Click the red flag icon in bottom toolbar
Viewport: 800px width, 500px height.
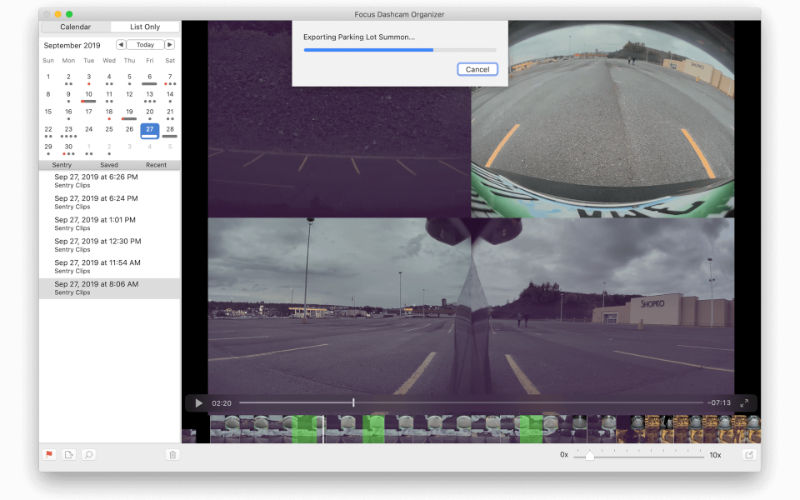(48, 454)
